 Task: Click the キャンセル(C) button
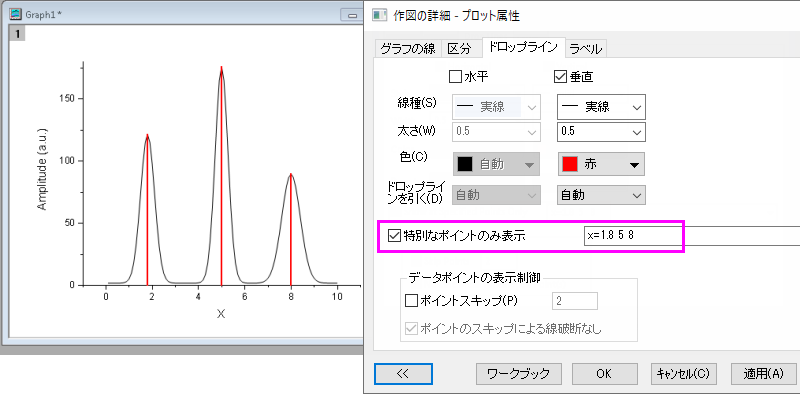tap(684, 374)
